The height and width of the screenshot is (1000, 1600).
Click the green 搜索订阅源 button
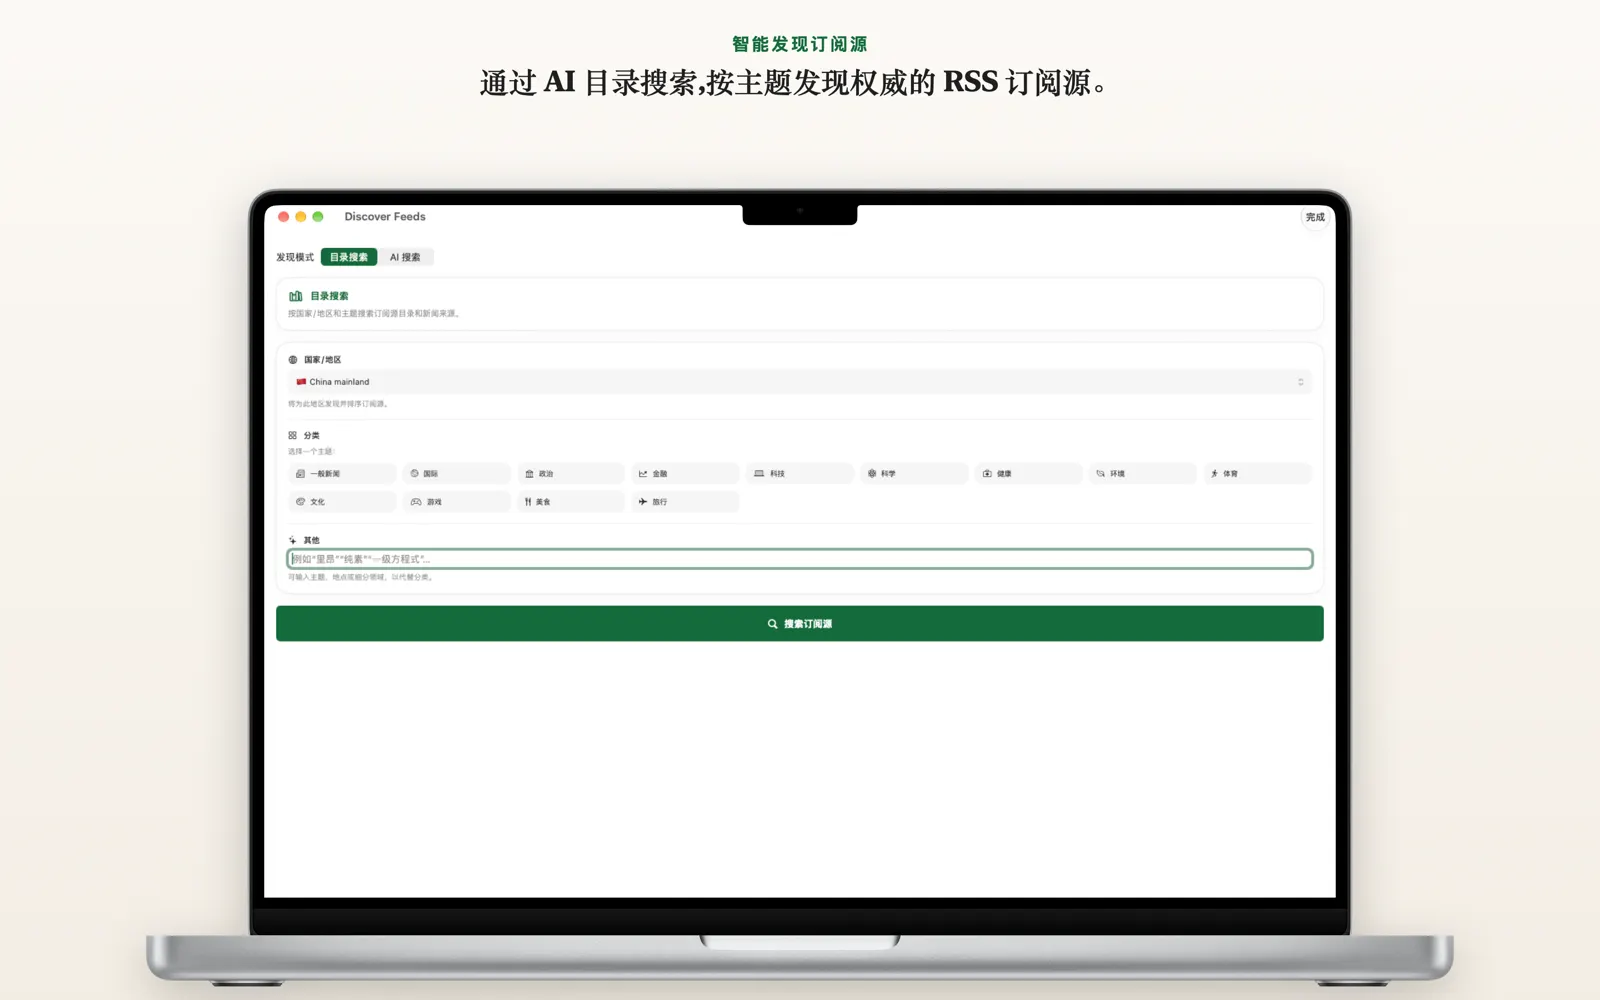[800, 624]
